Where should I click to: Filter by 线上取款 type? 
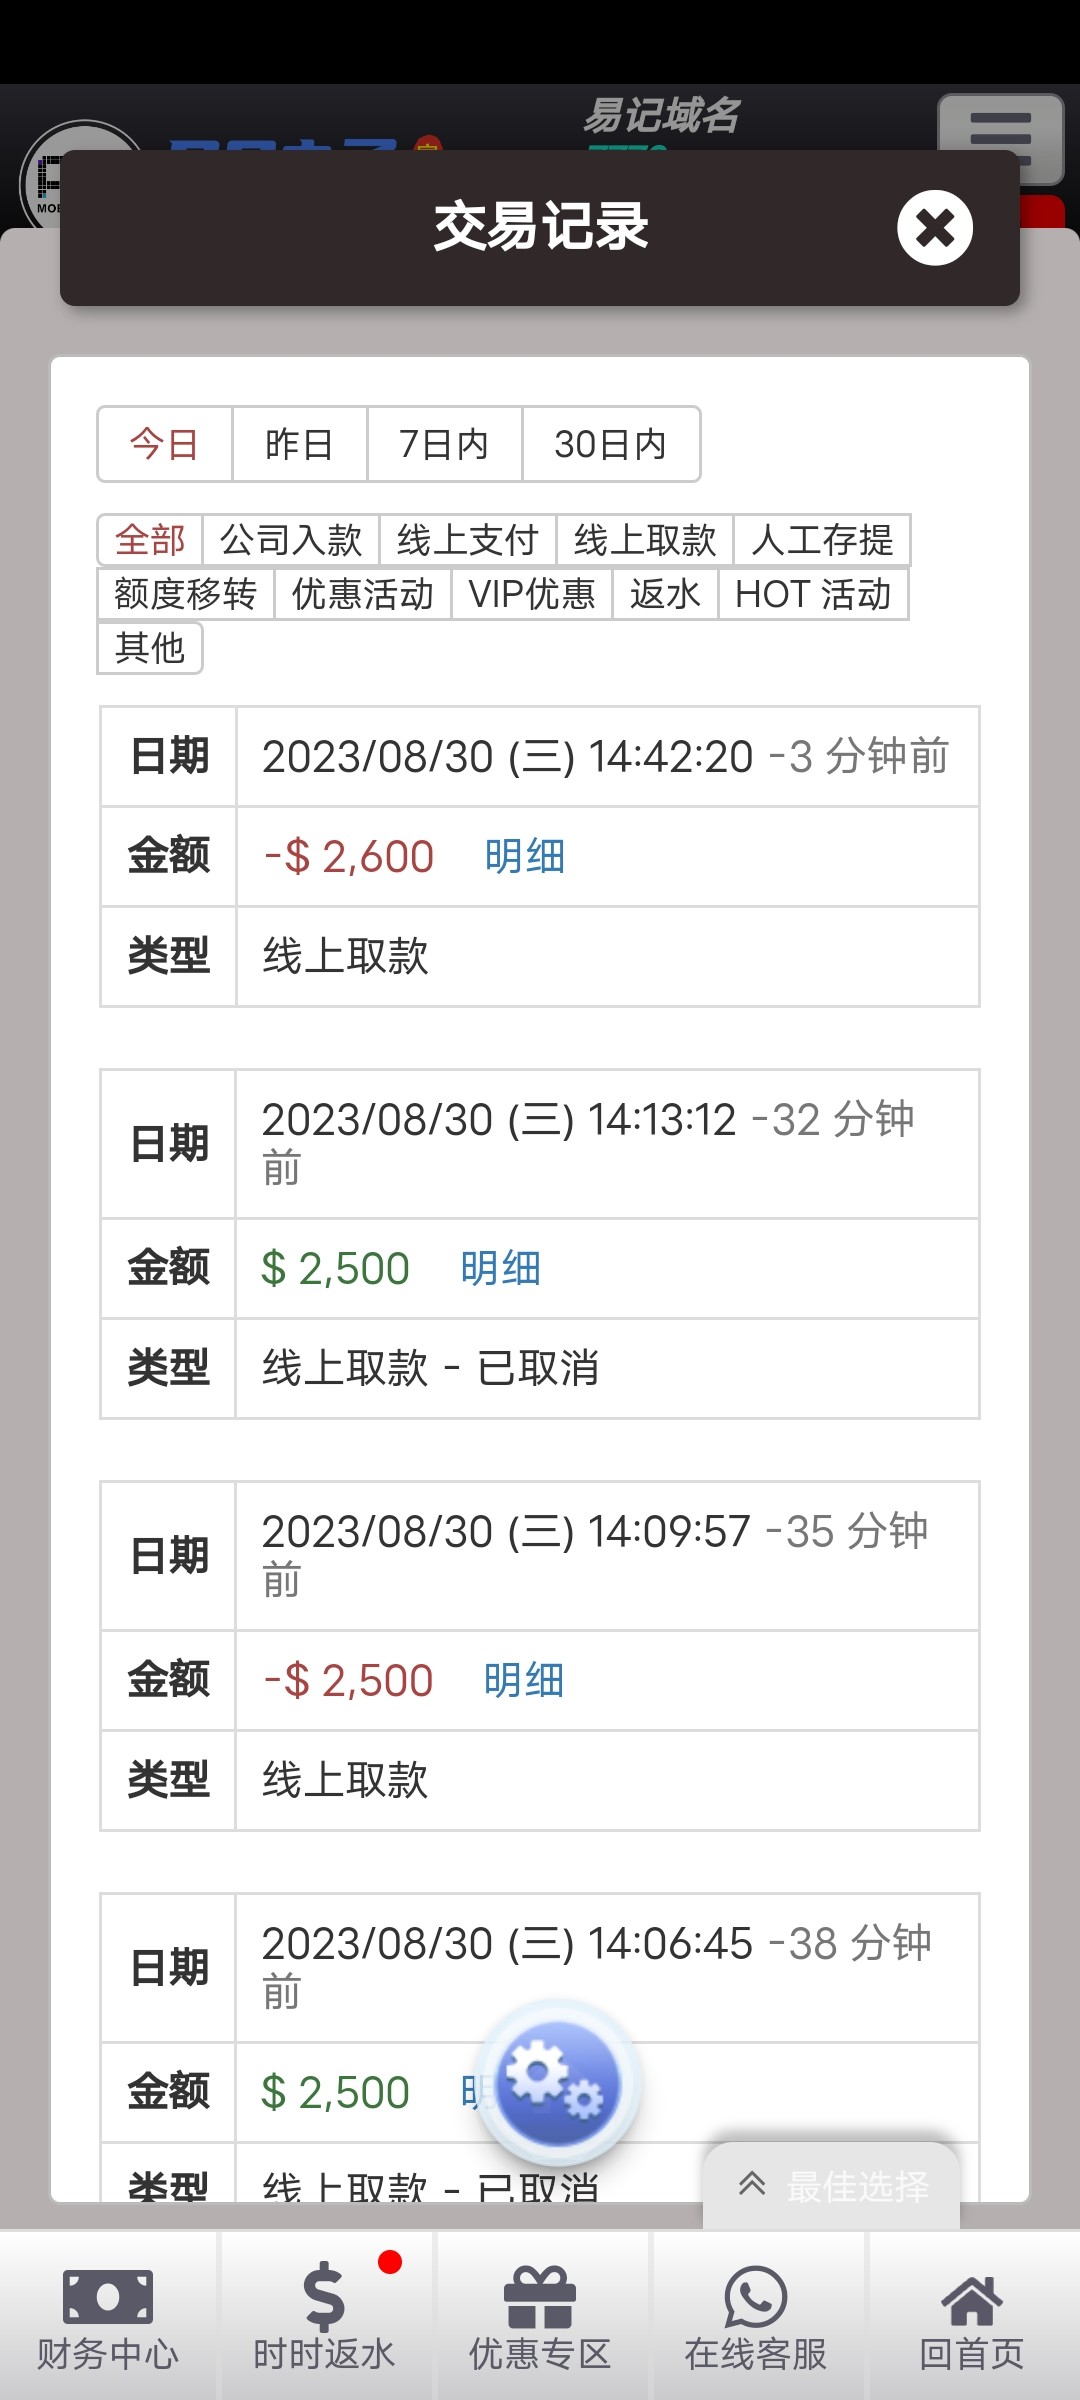(645, 540)
